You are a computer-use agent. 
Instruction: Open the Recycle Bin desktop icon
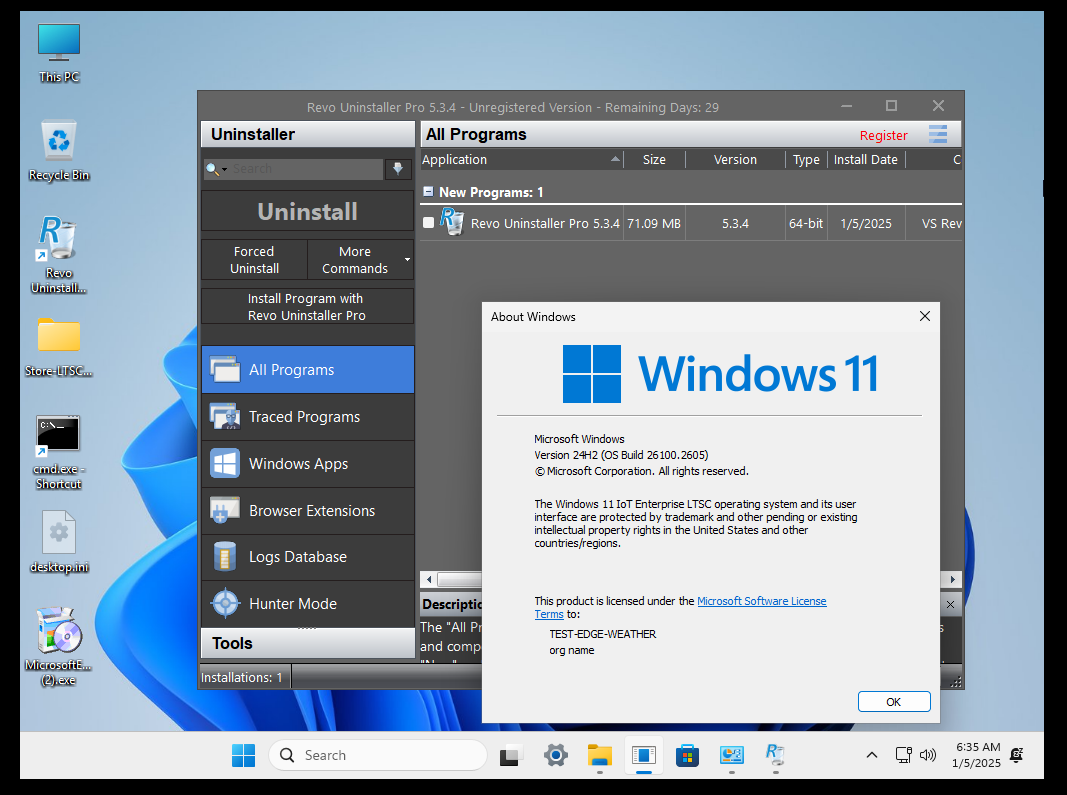click(59, 151)
